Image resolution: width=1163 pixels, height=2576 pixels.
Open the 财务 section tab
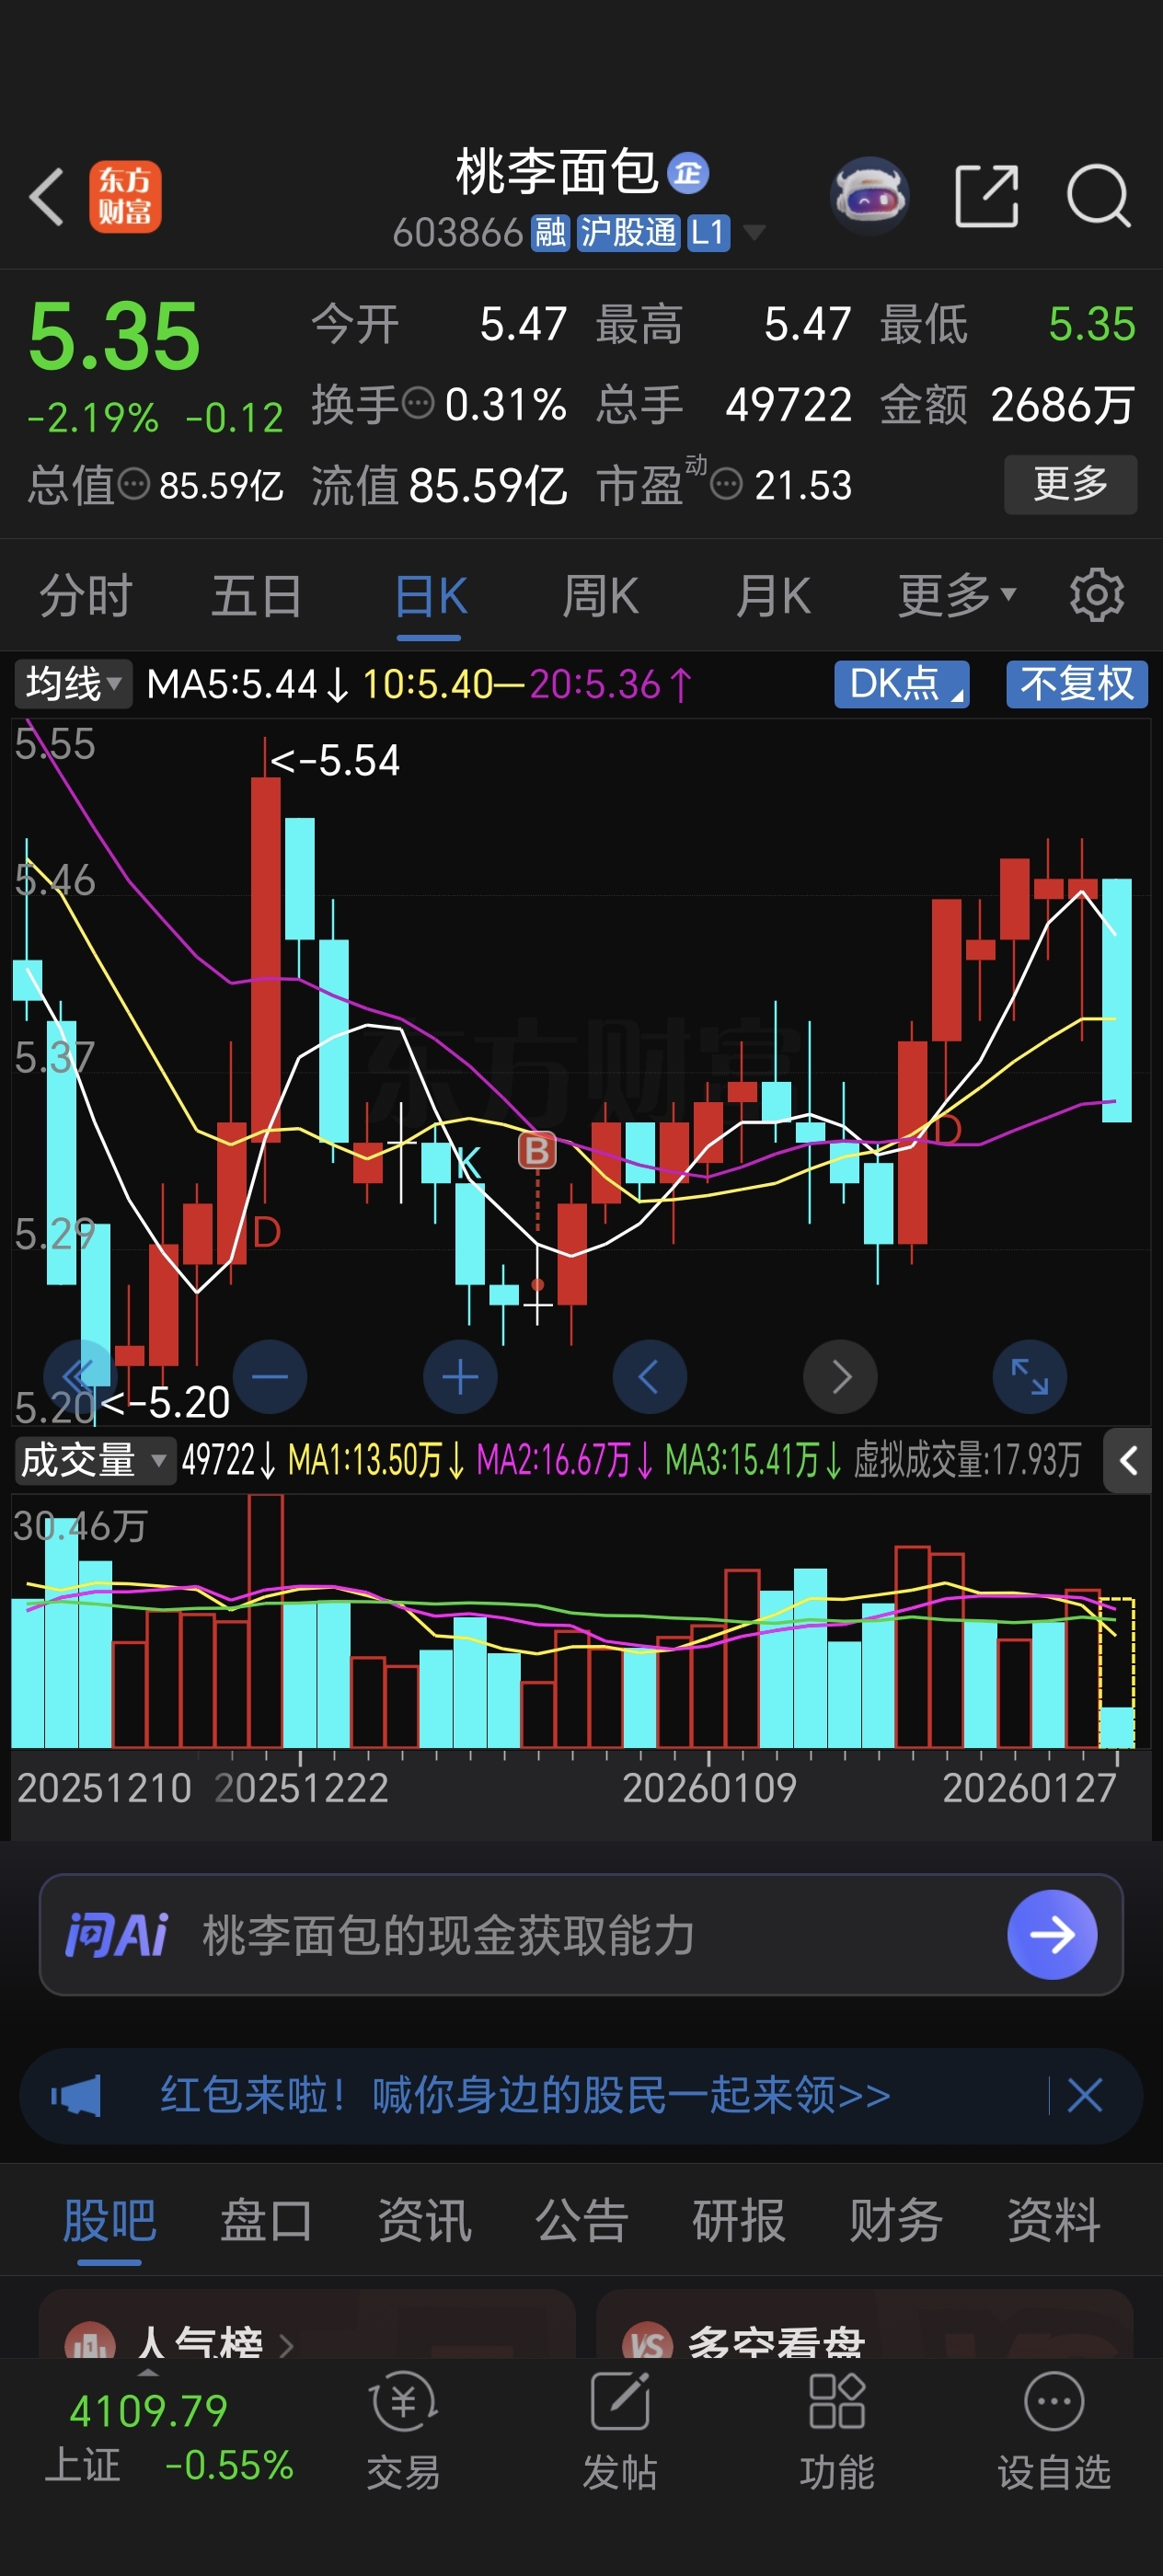coord(896,2220)
